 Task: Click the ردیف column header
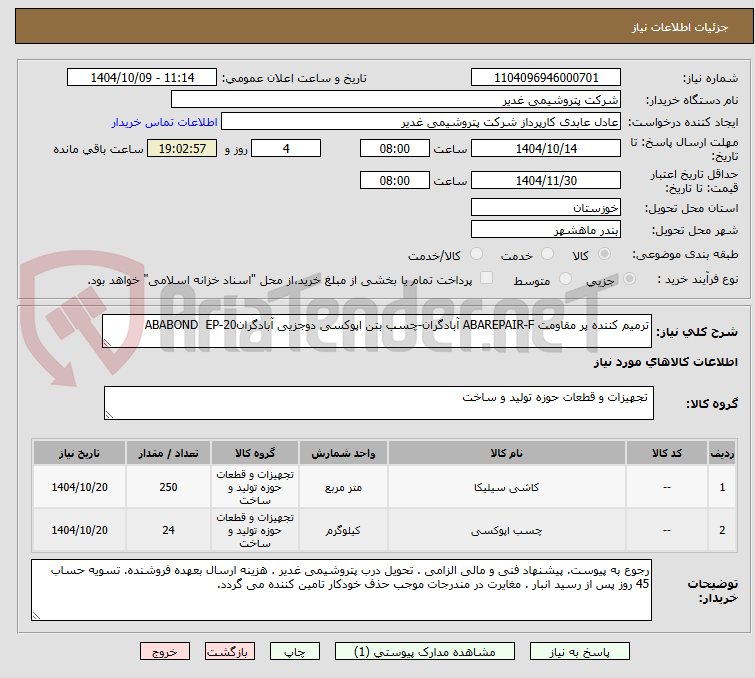tap(722, 453)
